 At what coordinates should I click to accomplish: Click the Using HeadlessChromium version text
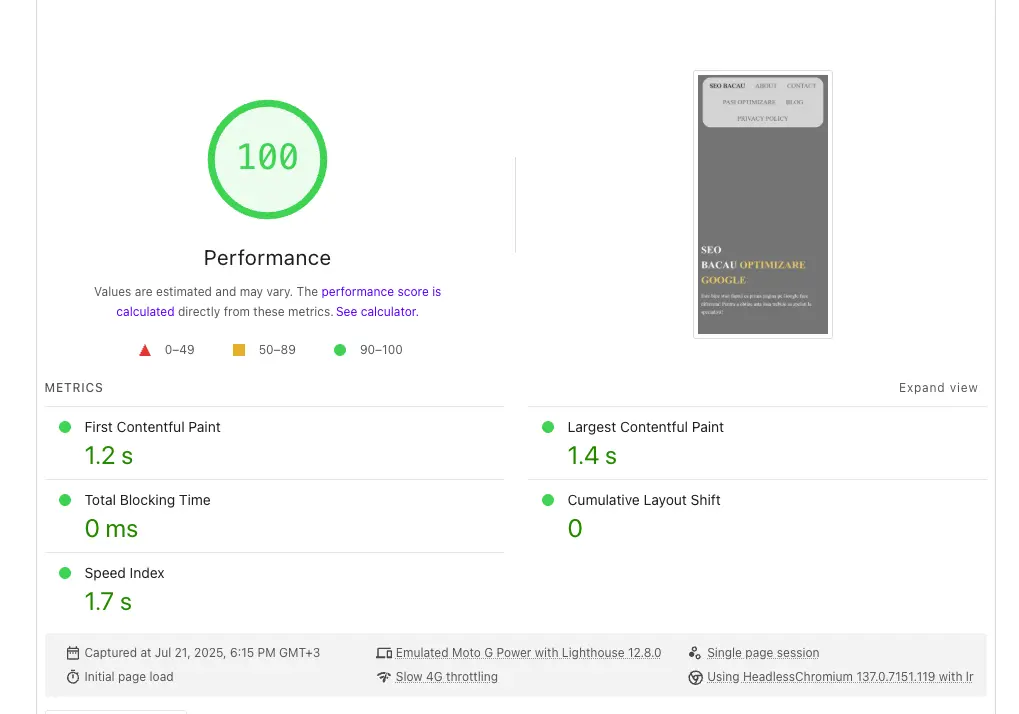point(840,677)
